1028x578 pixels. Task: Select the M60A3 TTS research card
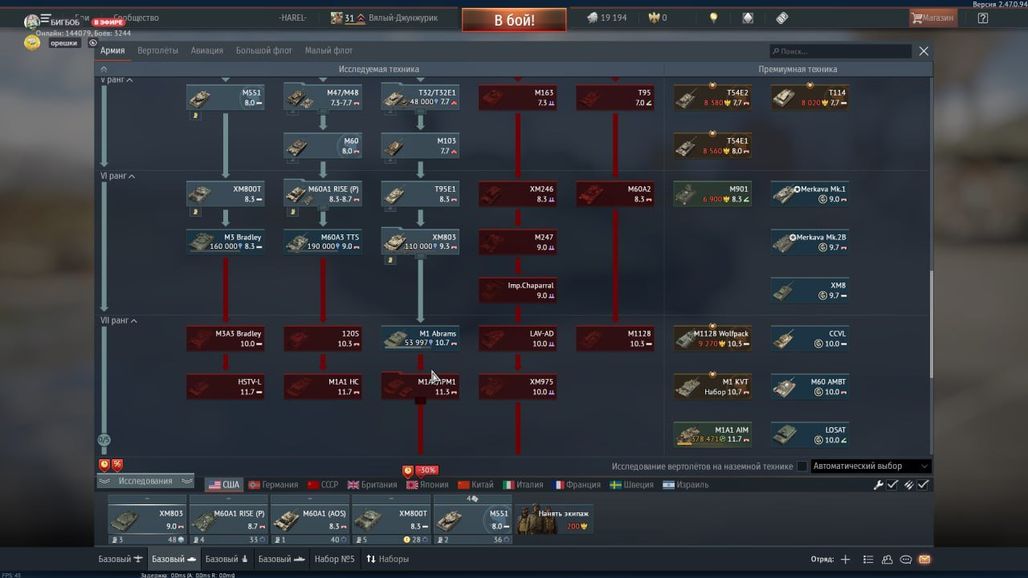(323, 242)
